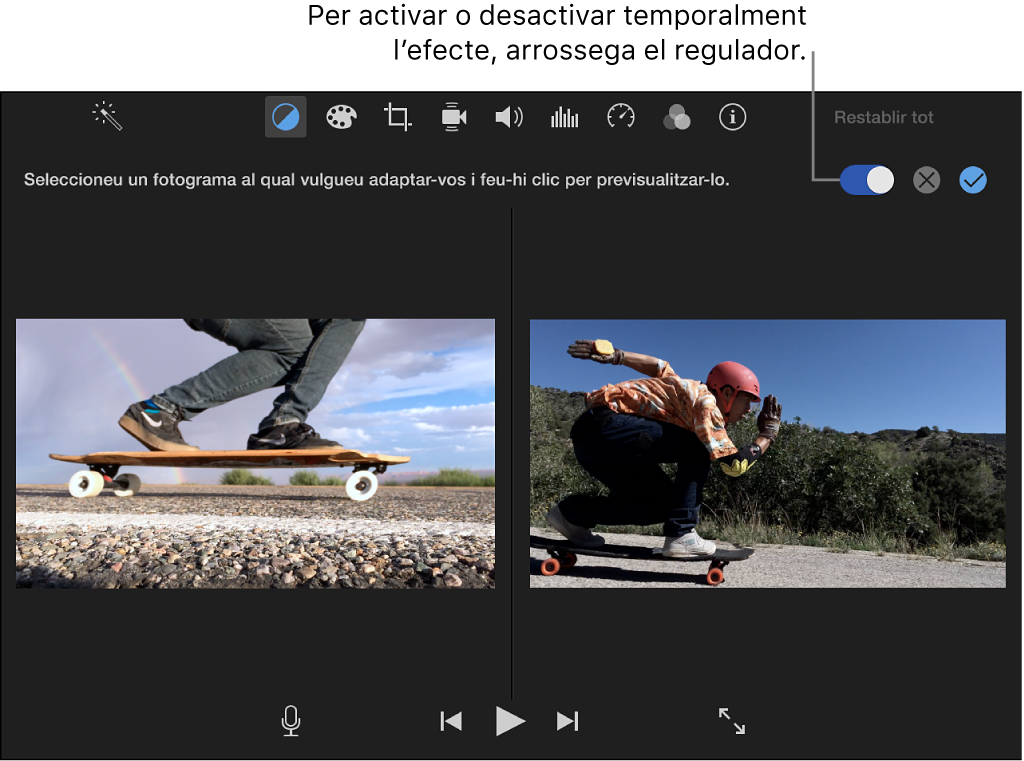Click the Restablir tot button

(x=883, y=117)
